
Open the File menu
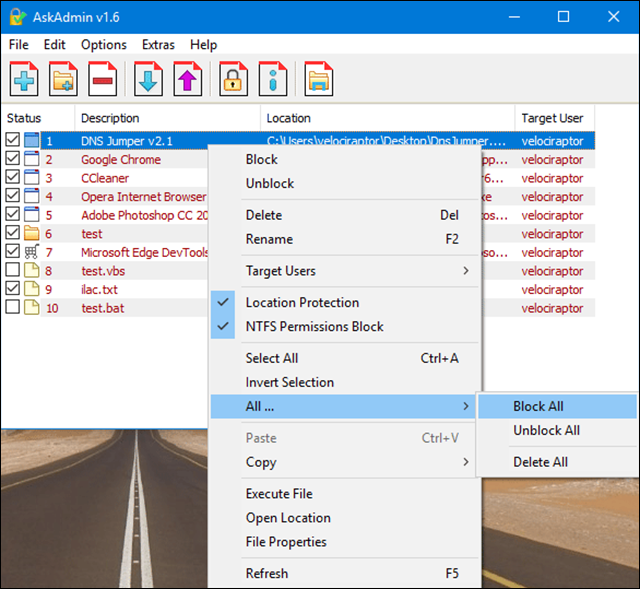pyautogui.click(x=19, y=44)
